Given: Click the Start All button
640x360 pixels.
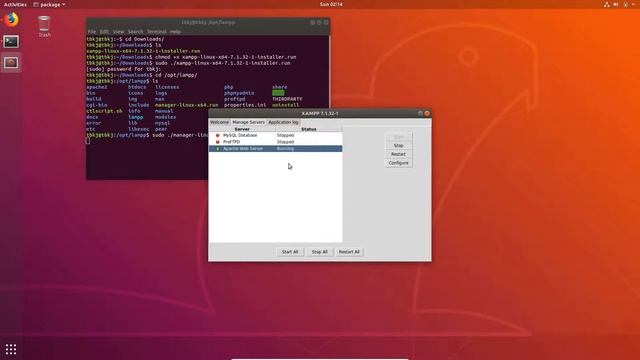Looking at the screenshot, I should [290, 252].
